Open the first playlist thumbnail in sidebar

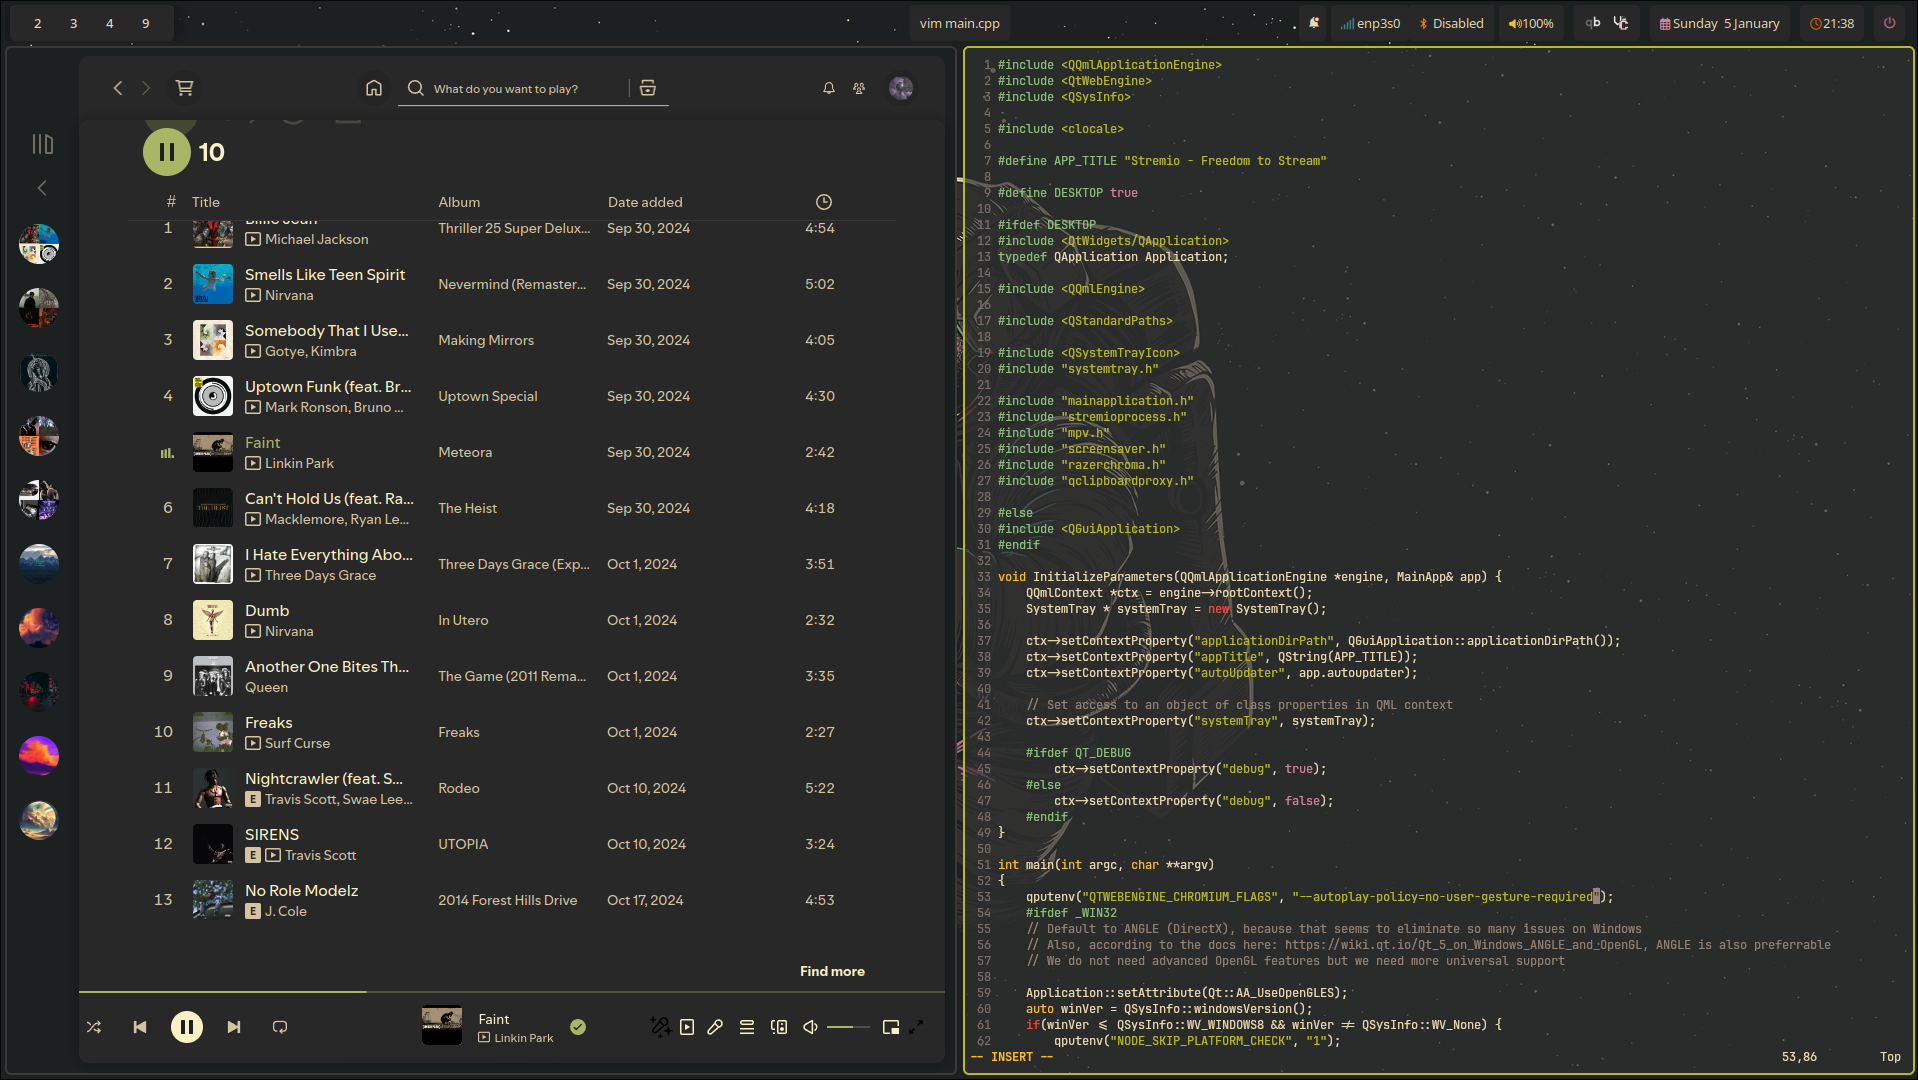[39, 244]
